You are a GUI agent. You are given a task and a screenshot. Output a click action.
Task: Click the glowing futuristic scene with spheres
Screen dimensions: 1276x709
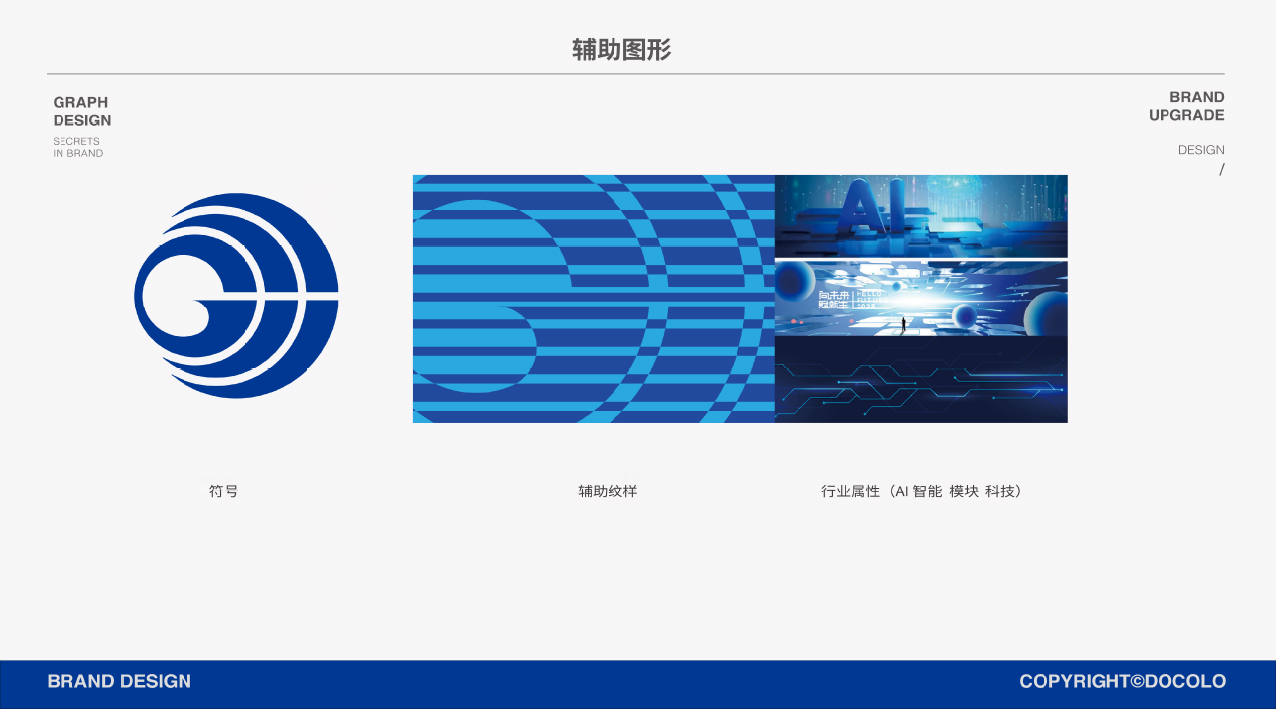click(x=921, y=298)
